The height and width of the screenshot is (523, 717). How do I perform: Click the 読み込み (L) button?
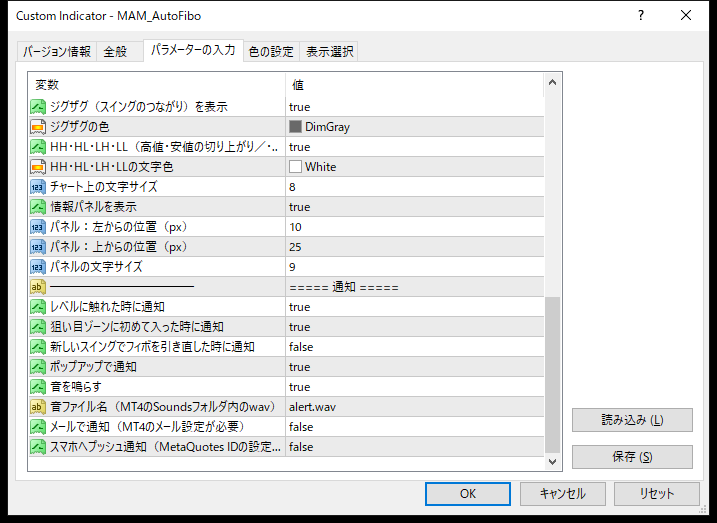632,420
